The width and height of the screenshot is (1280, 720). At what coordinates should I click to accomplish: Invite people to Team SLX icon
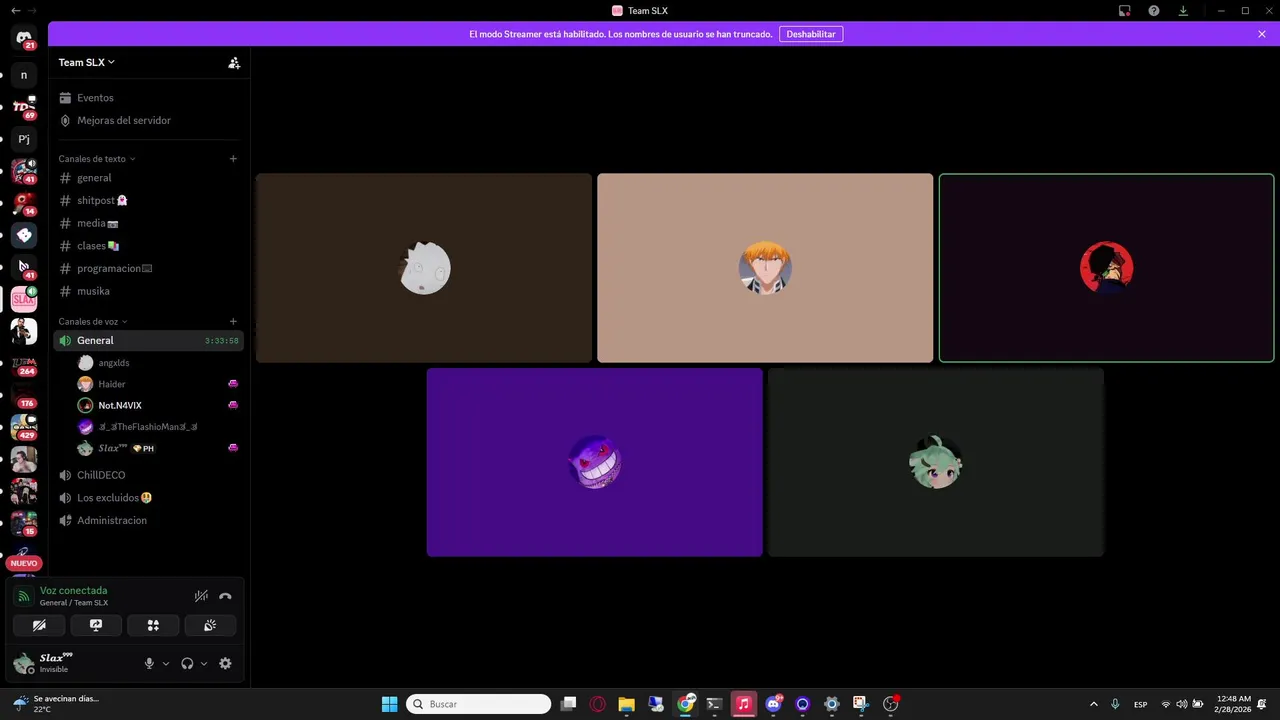pos(234,62)
